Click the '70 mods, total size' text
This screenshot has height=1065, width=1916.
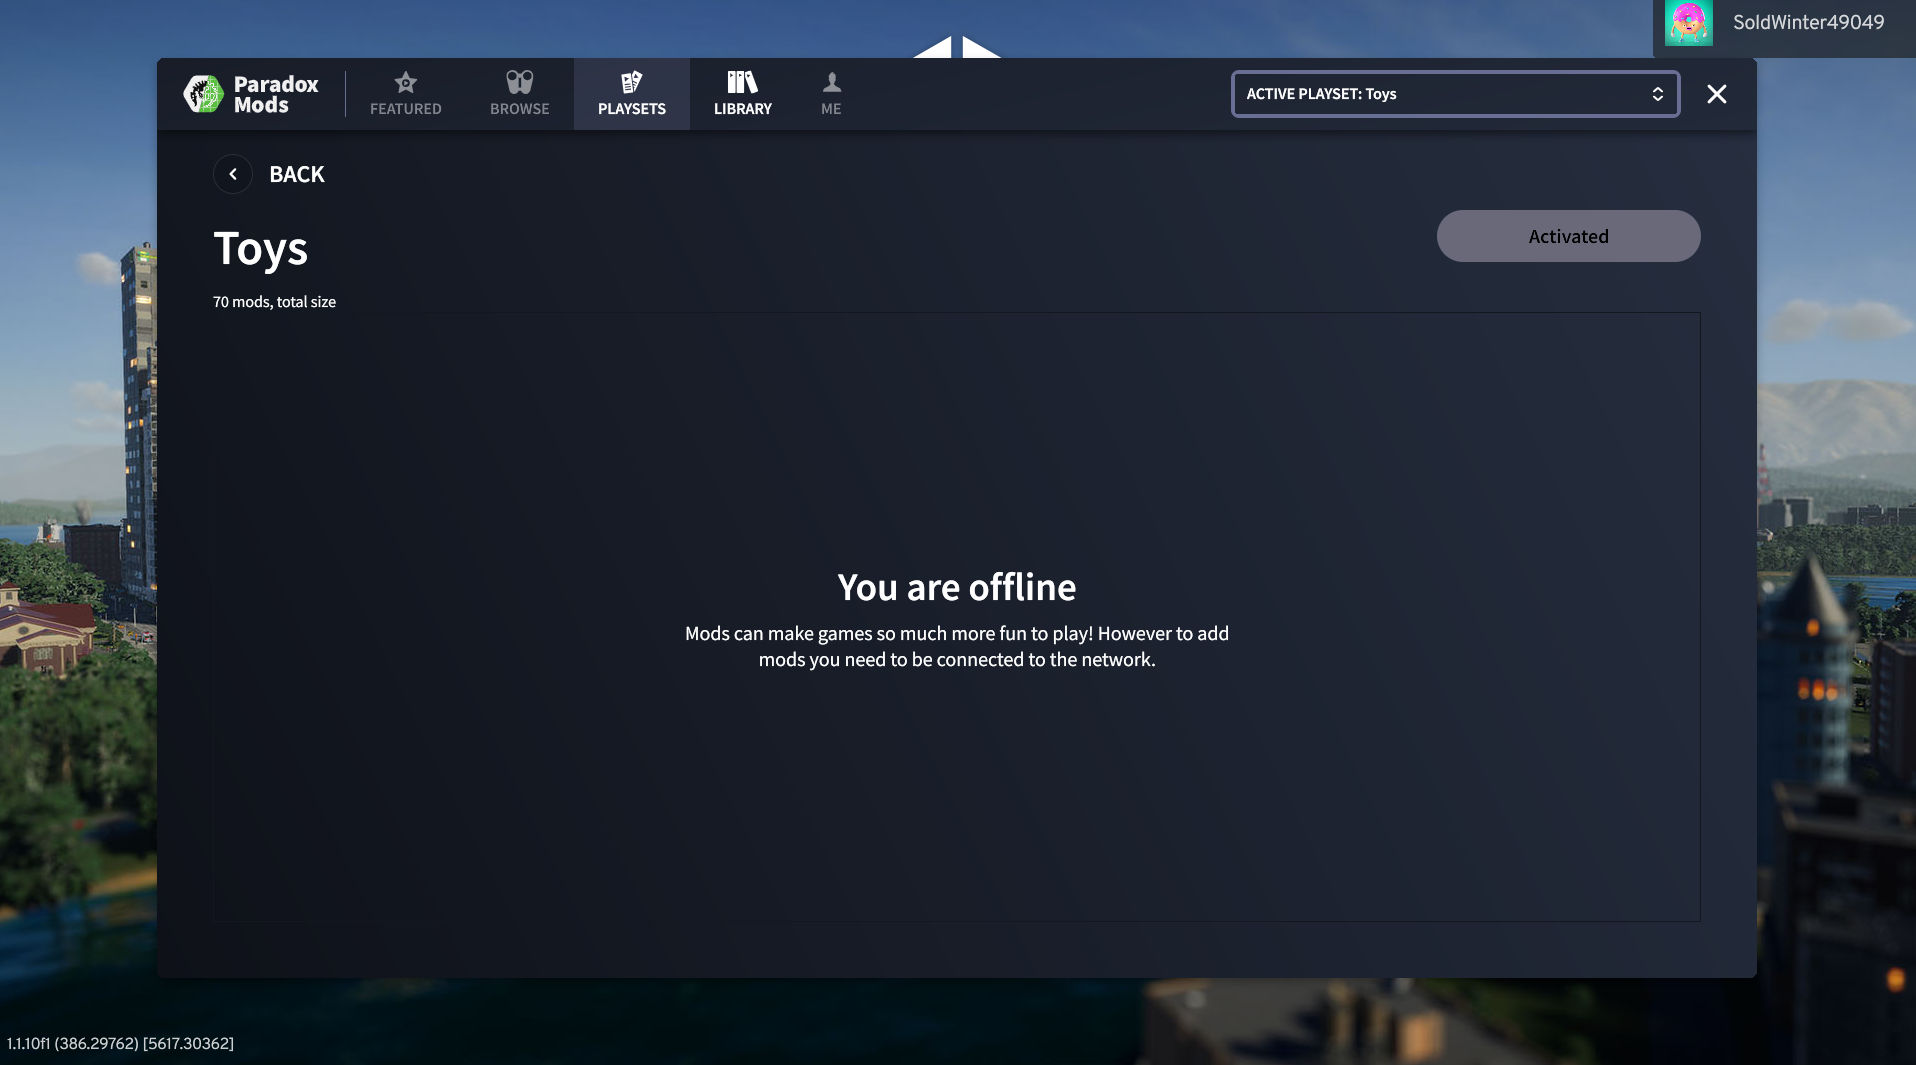tap(274, 302)
